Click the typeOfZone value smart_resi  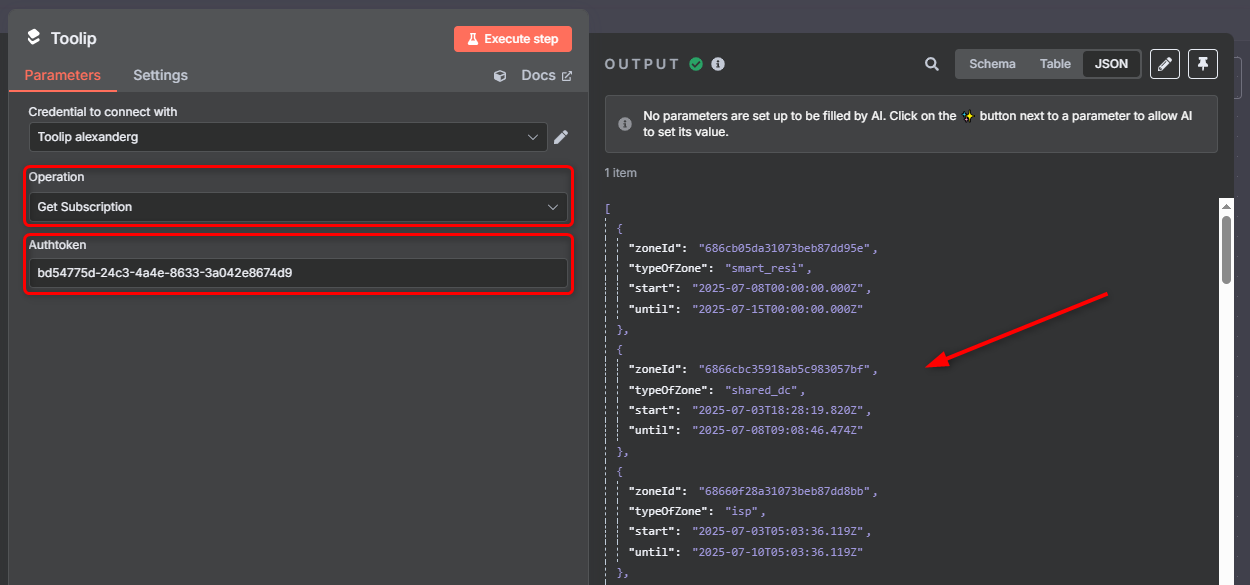coord(768,268)
